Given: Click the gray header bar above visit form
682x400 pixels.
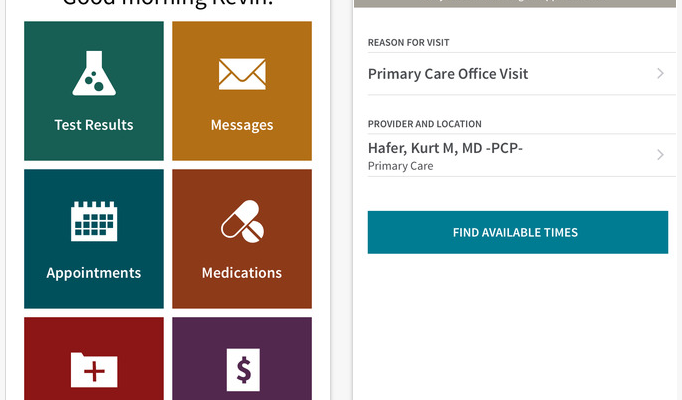Looking at the screenshot, I should point(515,4).
